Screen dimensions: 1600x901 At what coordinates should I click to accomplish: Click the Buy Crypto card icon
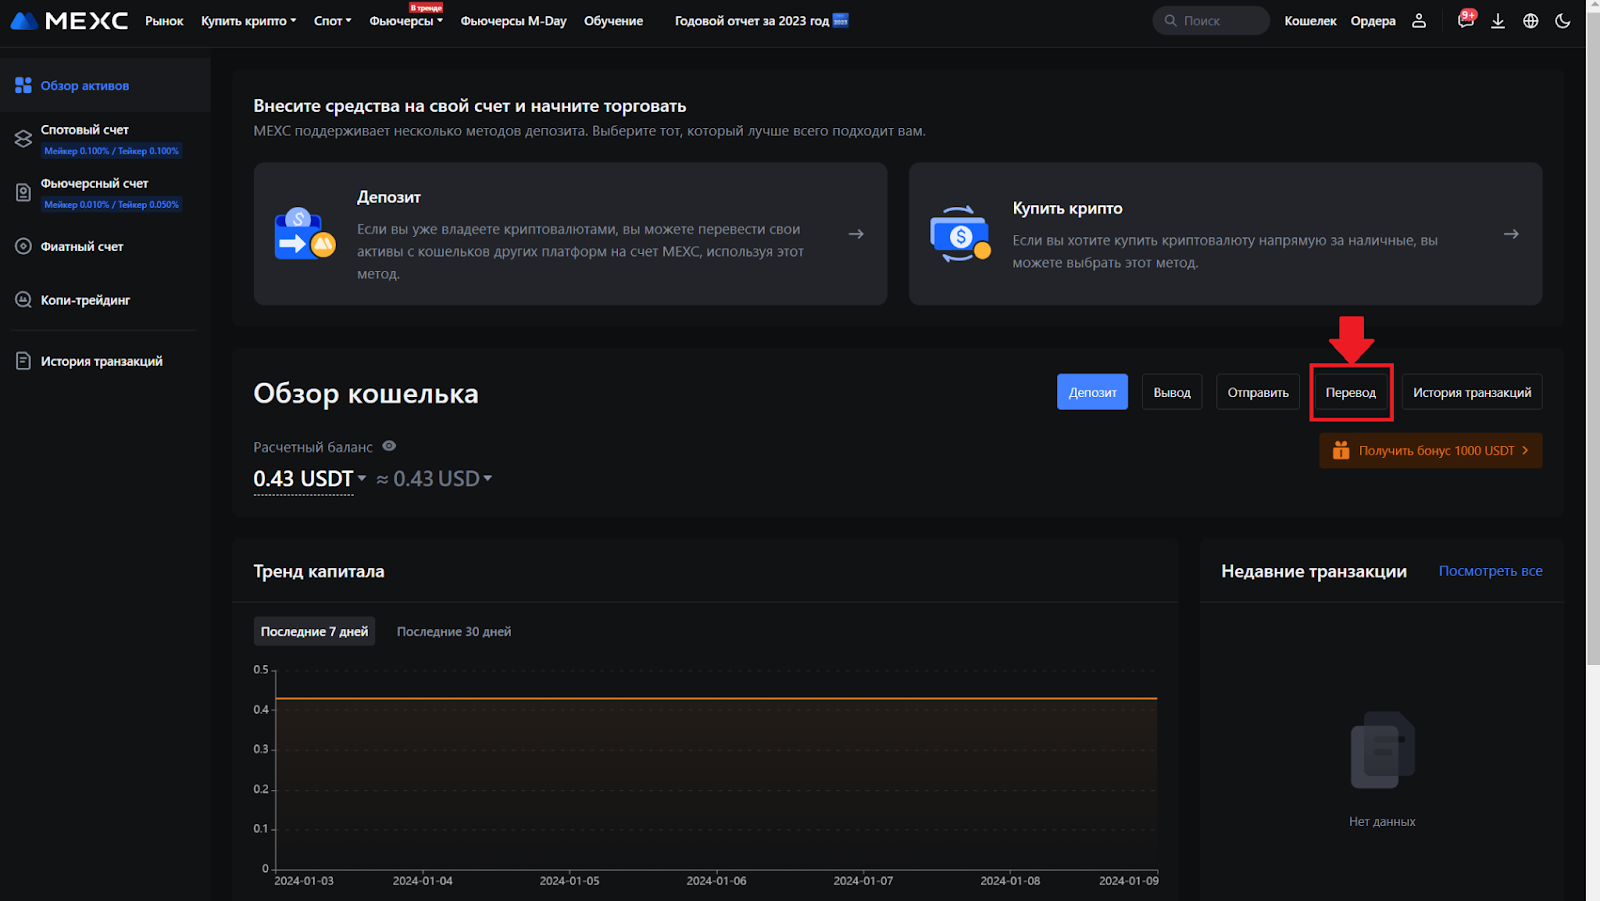959,234
